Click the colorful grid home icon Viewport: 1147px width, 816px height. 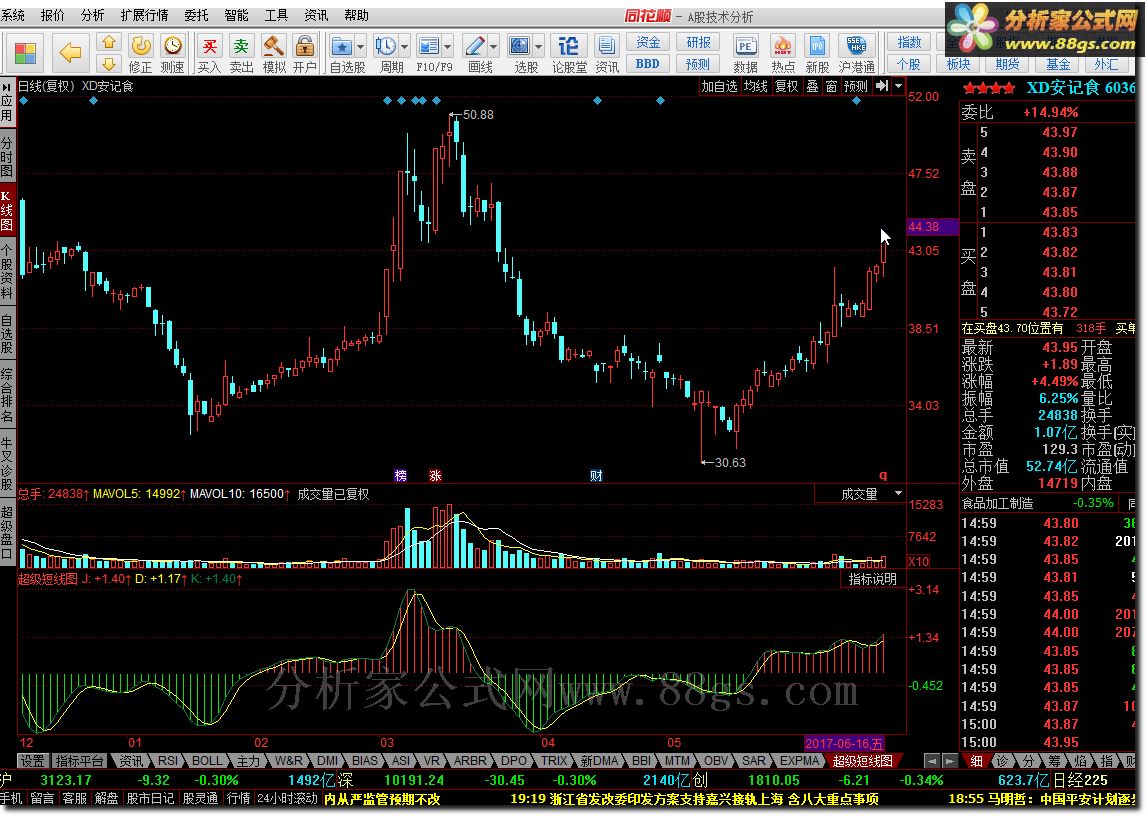(x=26, y=53)
